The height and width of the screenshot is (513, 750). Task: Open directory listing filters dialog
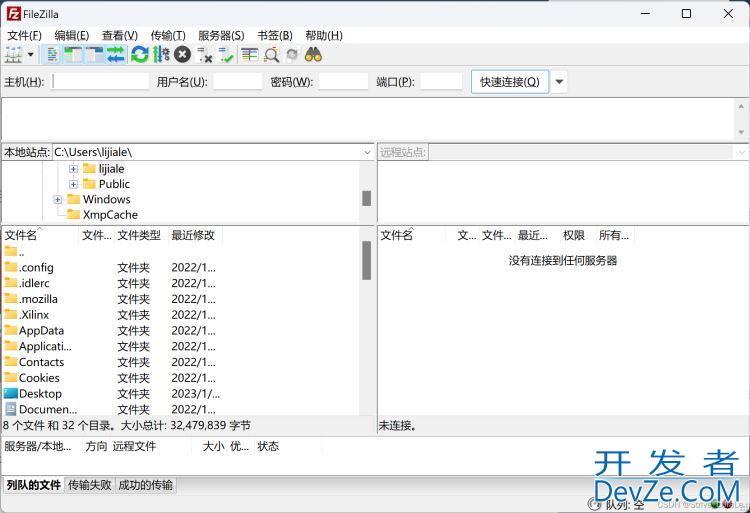pos(249,55)
